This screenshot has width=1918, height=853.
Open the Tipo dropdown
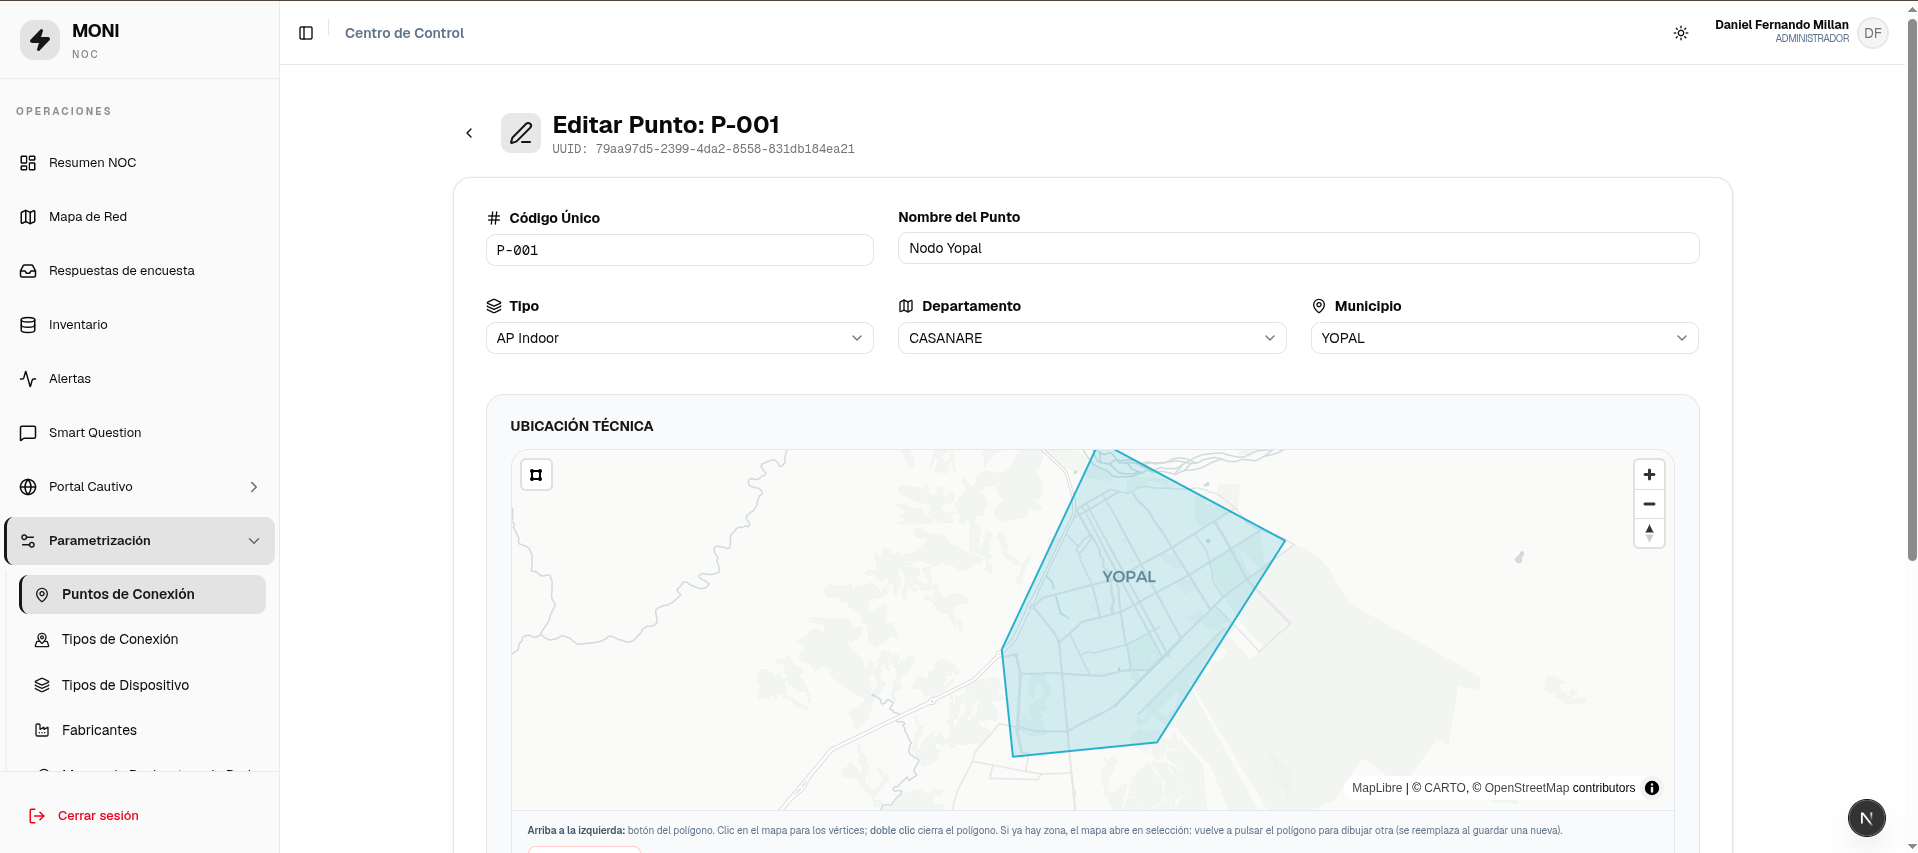click(680, 338)
